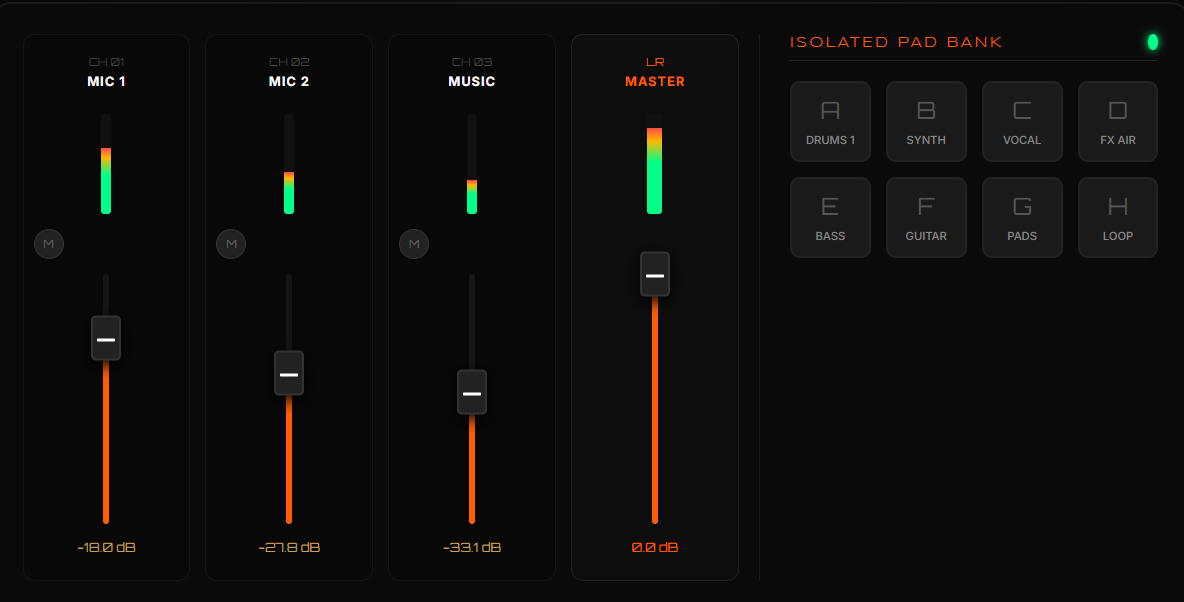Click the MUSIC channel name

[472, 82]
